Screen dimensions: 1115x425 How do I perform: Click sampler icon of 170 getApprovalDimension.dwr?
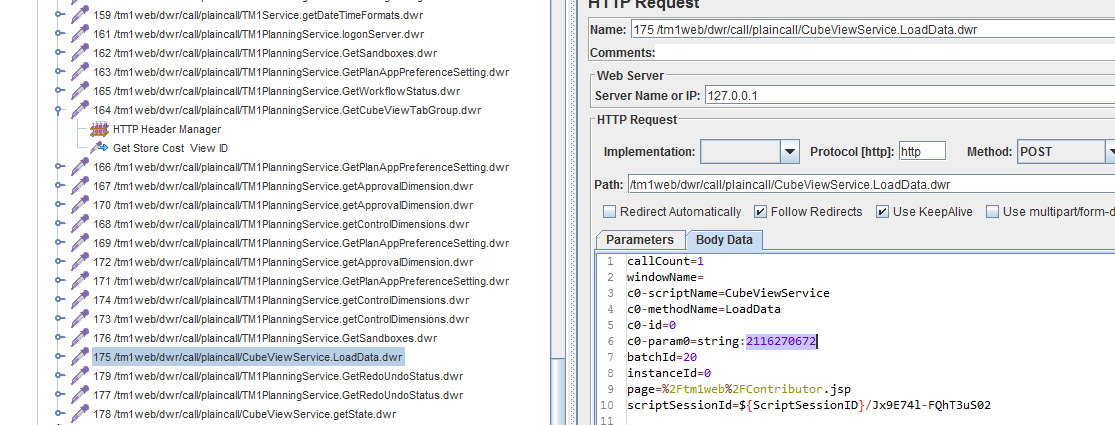point(80,205)
